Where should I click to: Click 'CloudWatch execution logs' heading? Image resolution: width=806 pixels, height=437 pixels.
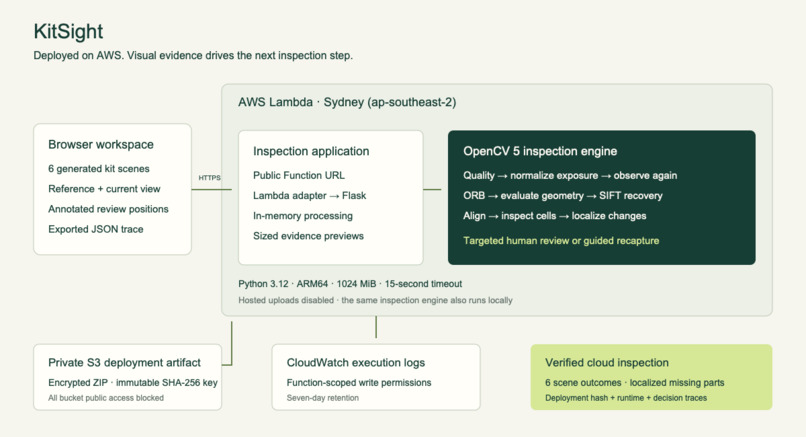[356, 362]
